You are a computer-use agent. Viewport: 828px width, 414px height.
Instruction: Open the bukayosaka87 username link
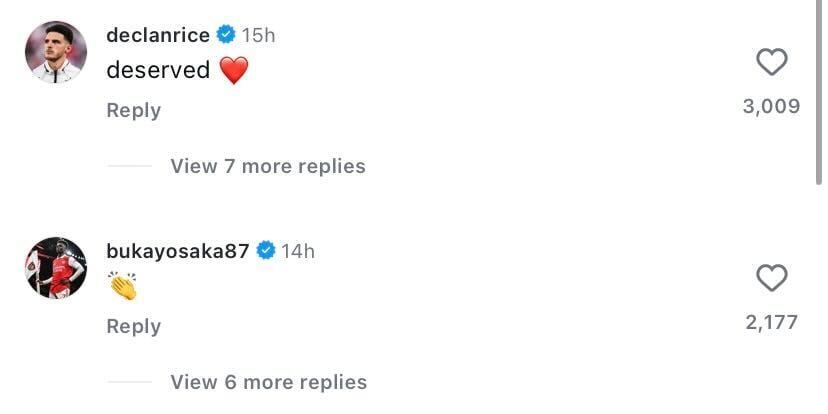click(x=178, y=251)
